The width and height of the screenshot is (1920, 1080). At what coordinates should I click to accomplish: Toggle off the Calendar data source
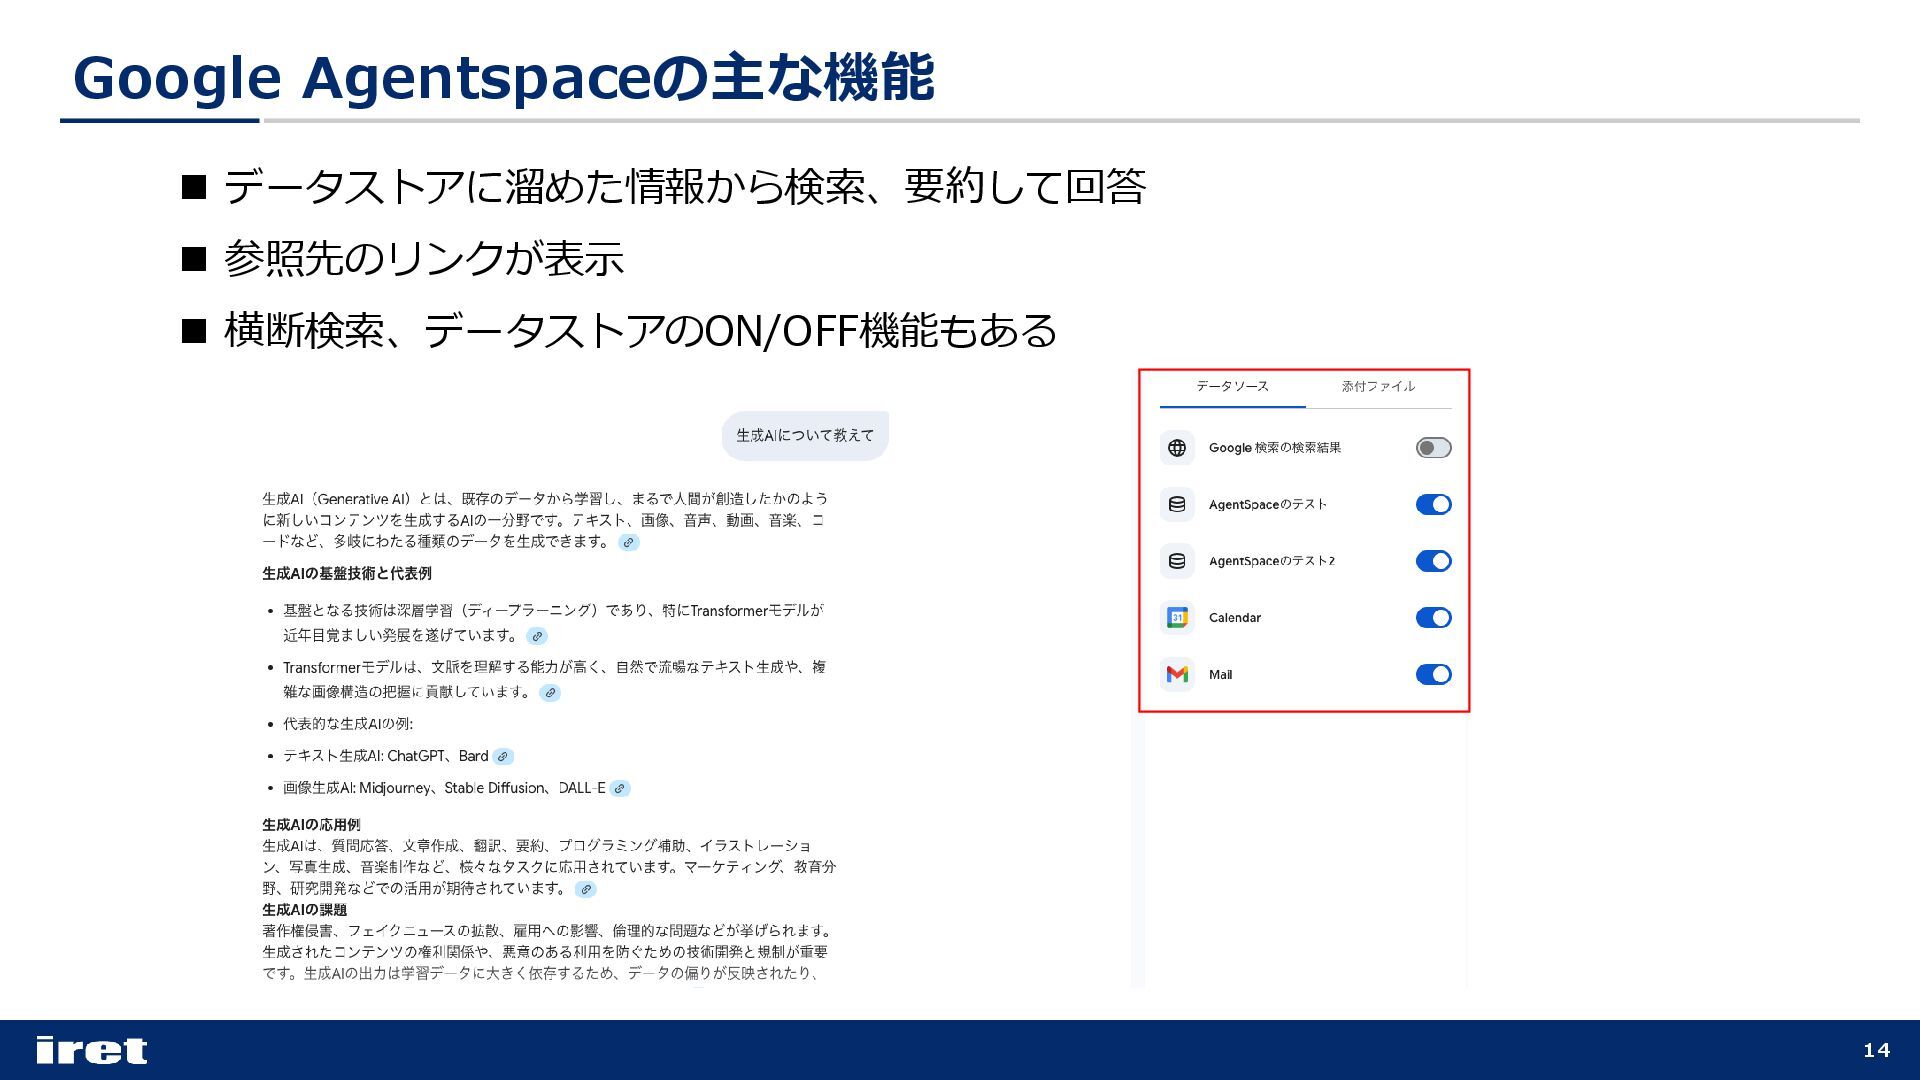(1433, 618)
